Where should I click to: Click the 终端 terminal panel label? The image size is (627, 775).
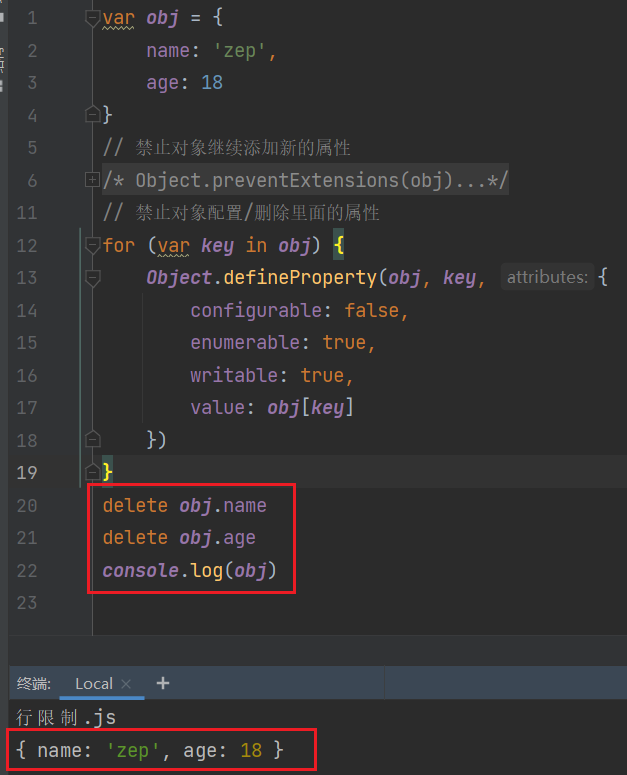[34, 684]
